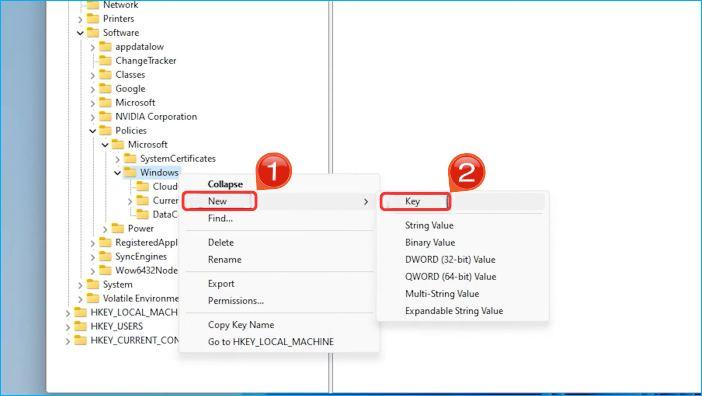Click the New context menu entry
702x396 pixels.
click(x=279, y=201)
